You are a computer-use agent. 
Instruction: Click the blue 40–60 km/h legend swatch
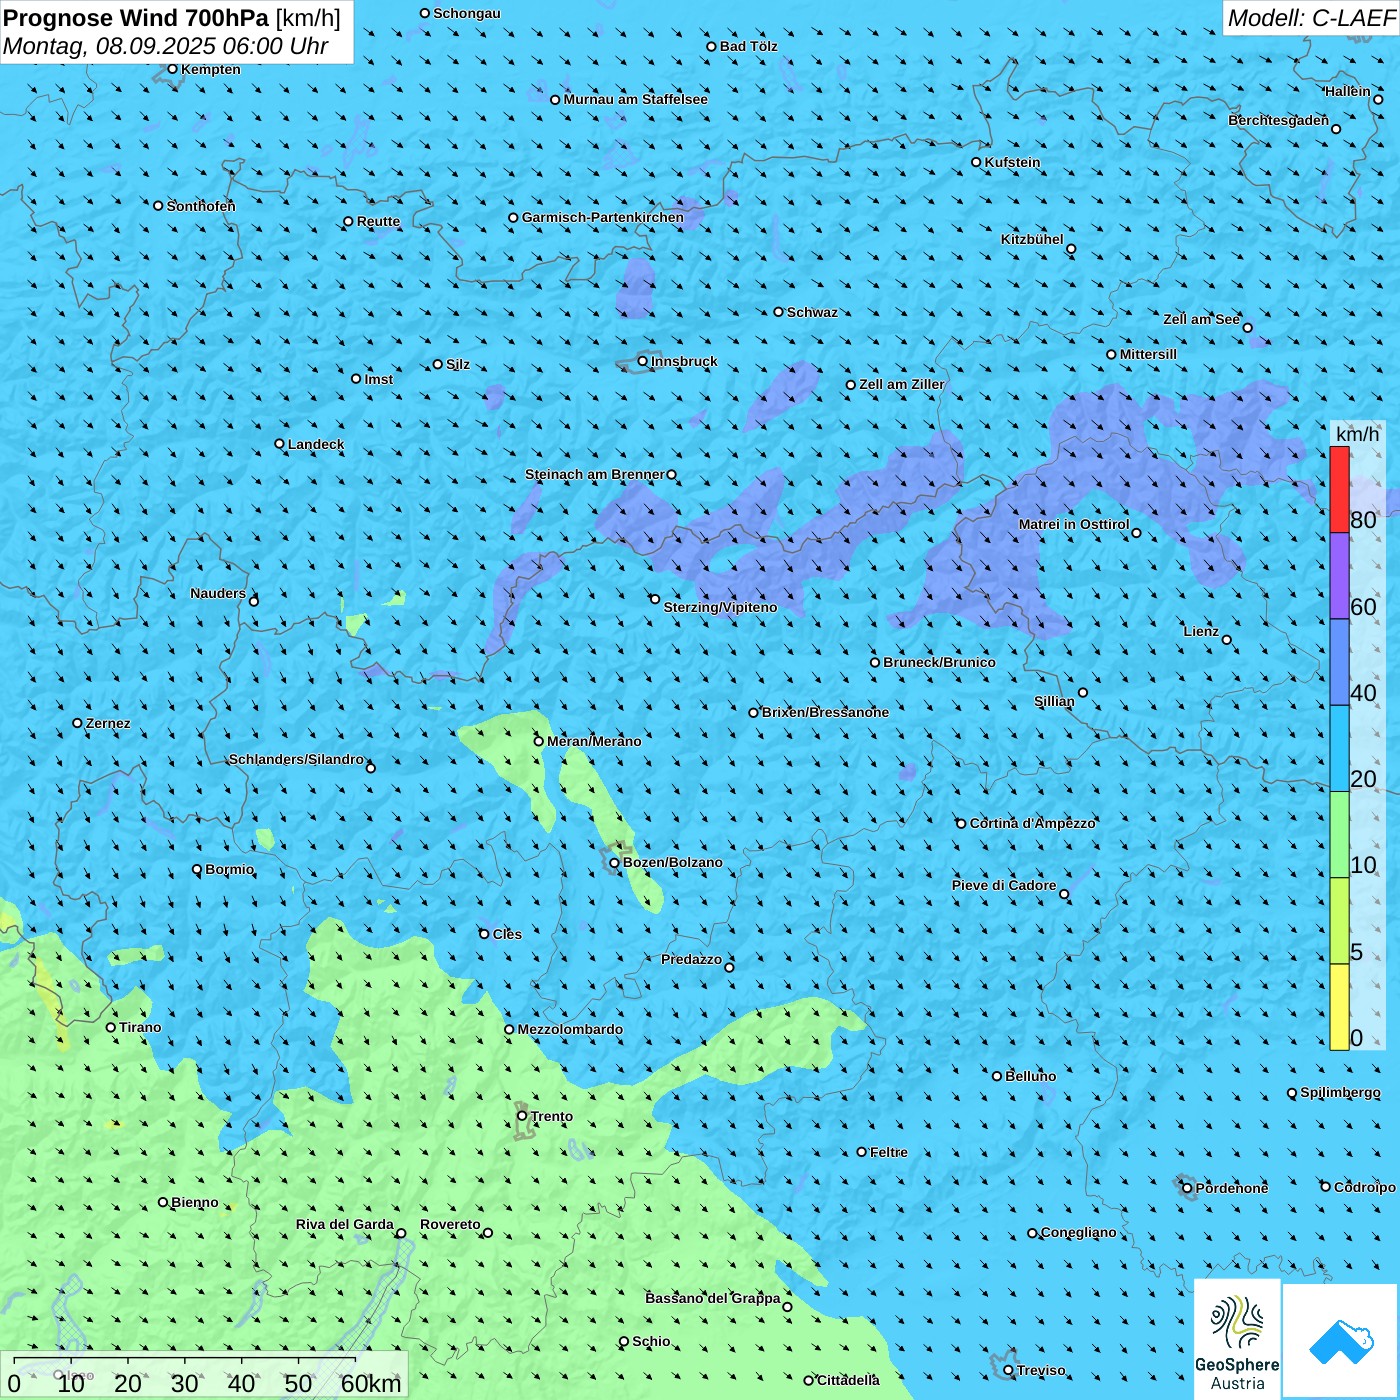(1339, 663)
